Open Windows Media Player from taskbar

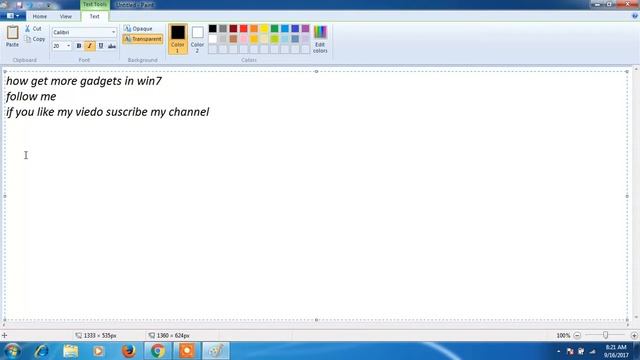[x=99, y=351]
